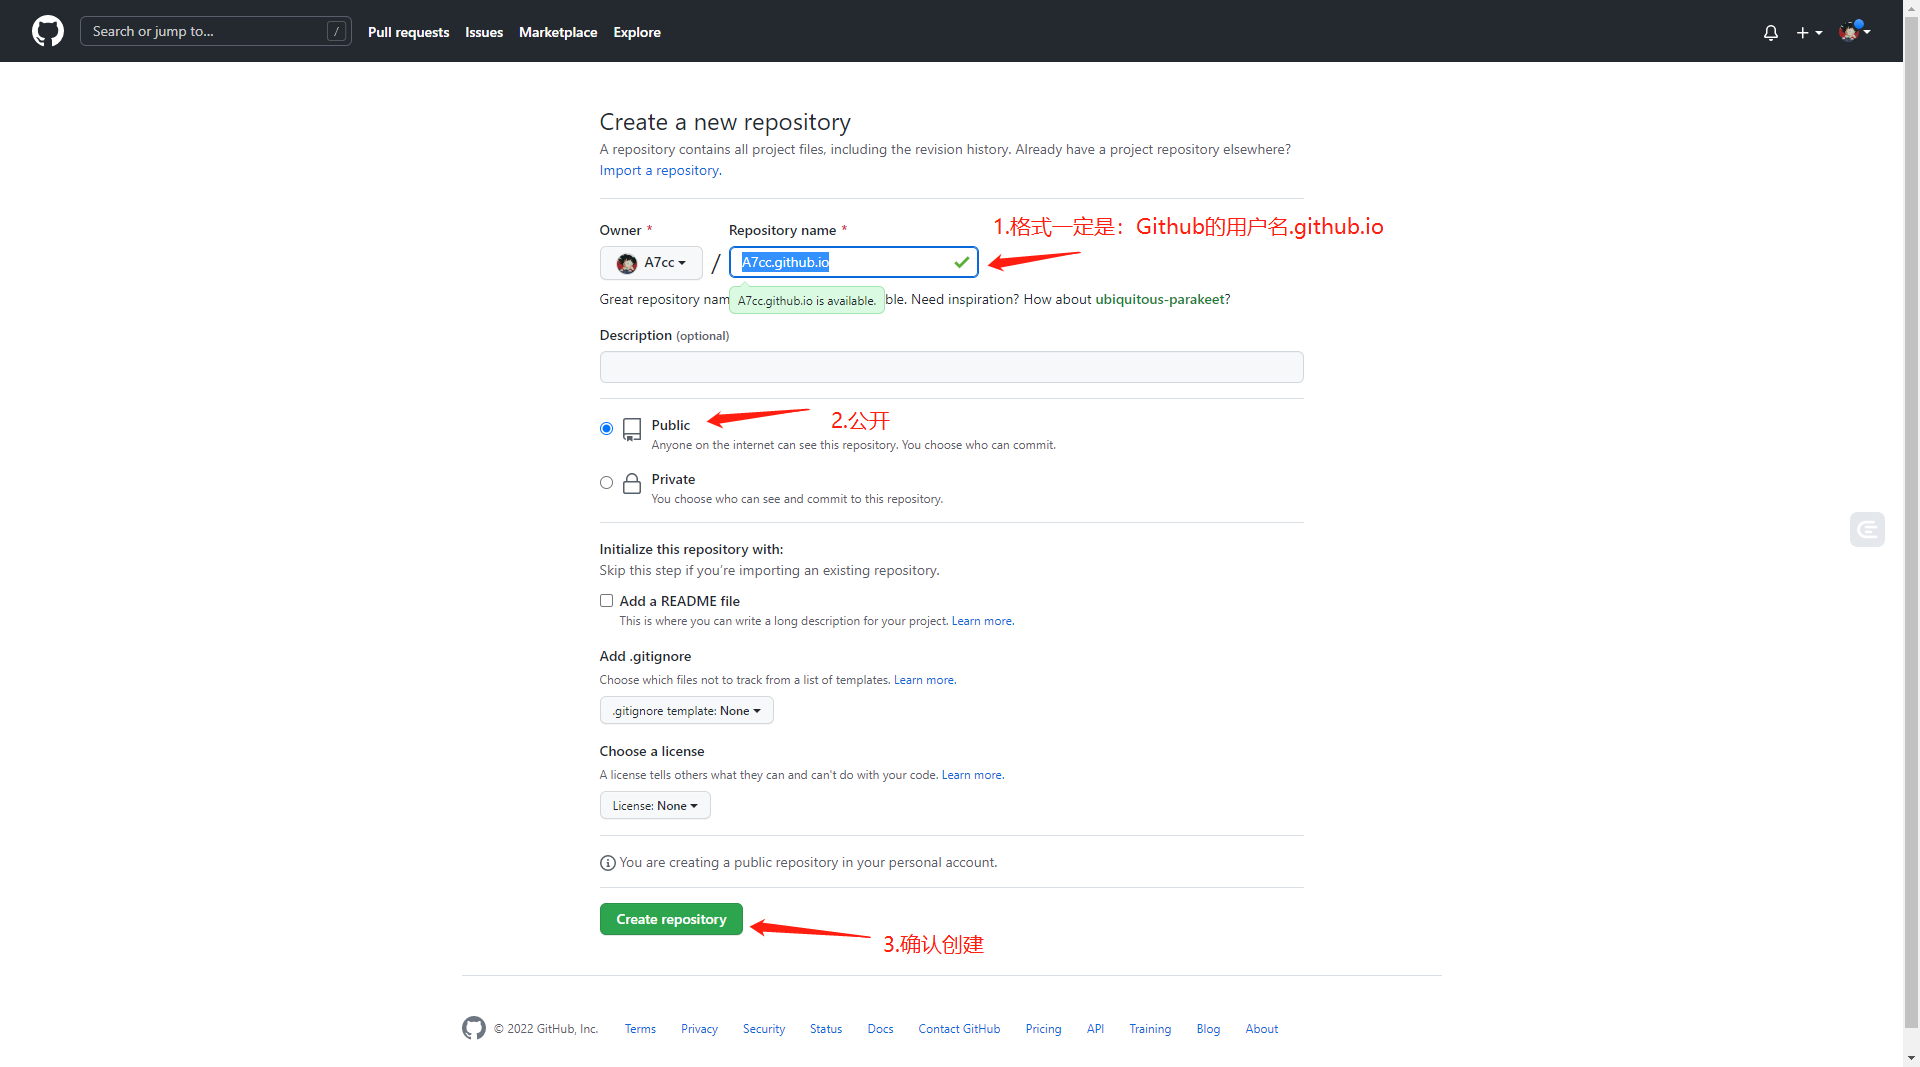Open the Contact GitHub footer link

pos(959,1029)
